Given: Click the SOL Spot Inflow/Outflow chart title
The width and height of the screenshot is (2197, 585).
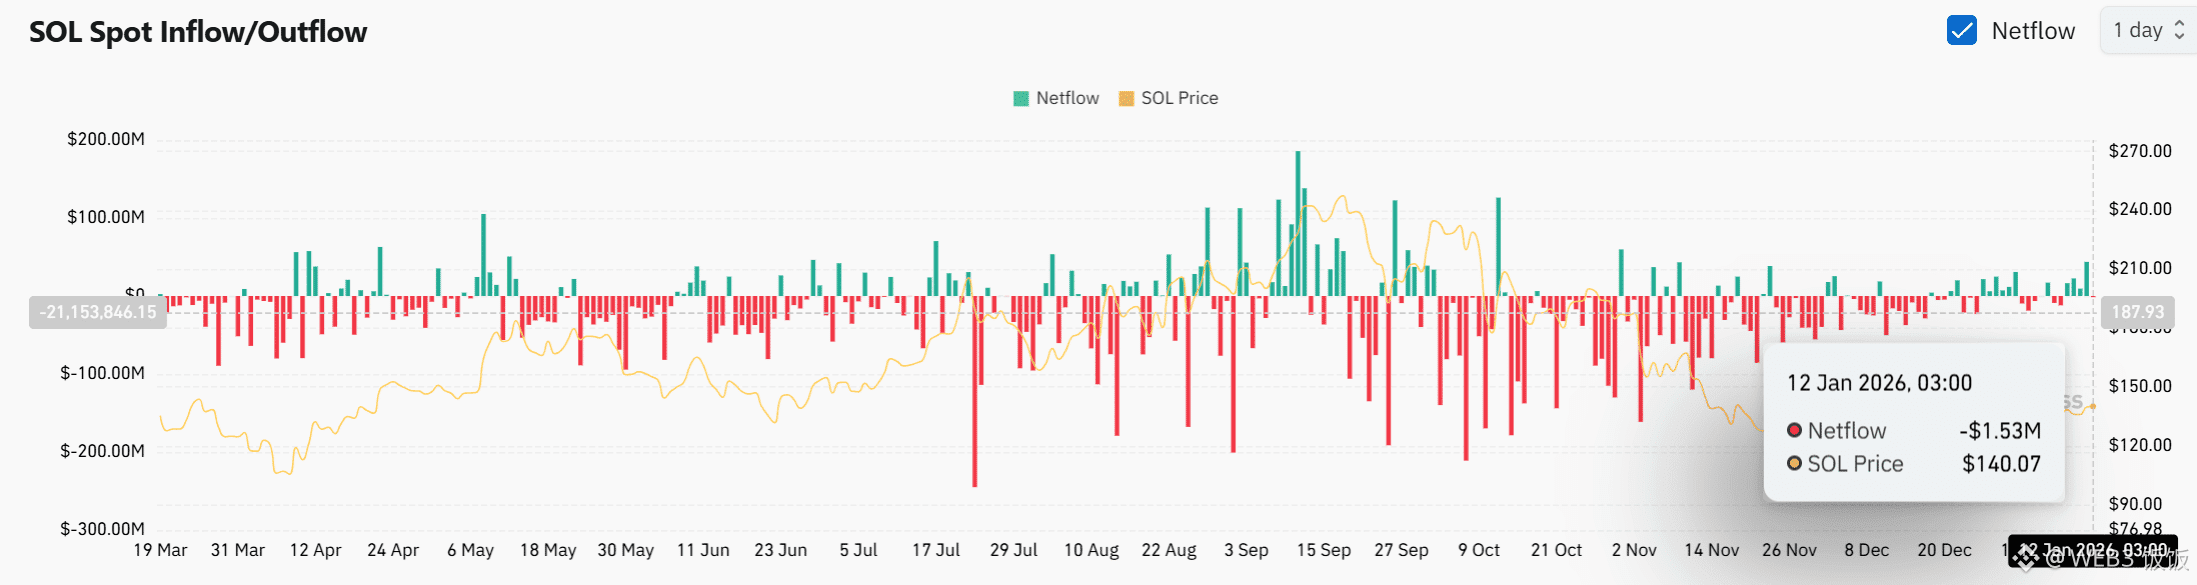Looking at the screenshot, I should [x=198, y=32].
